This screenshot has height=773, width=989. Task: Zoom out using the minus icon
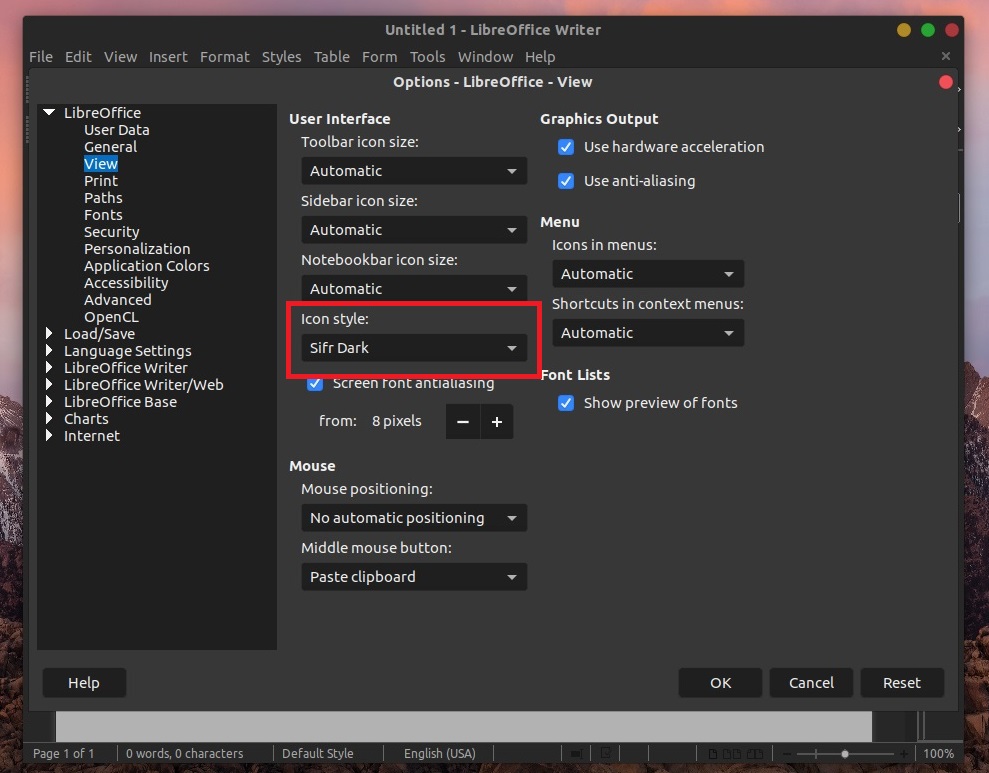point(786,753)
